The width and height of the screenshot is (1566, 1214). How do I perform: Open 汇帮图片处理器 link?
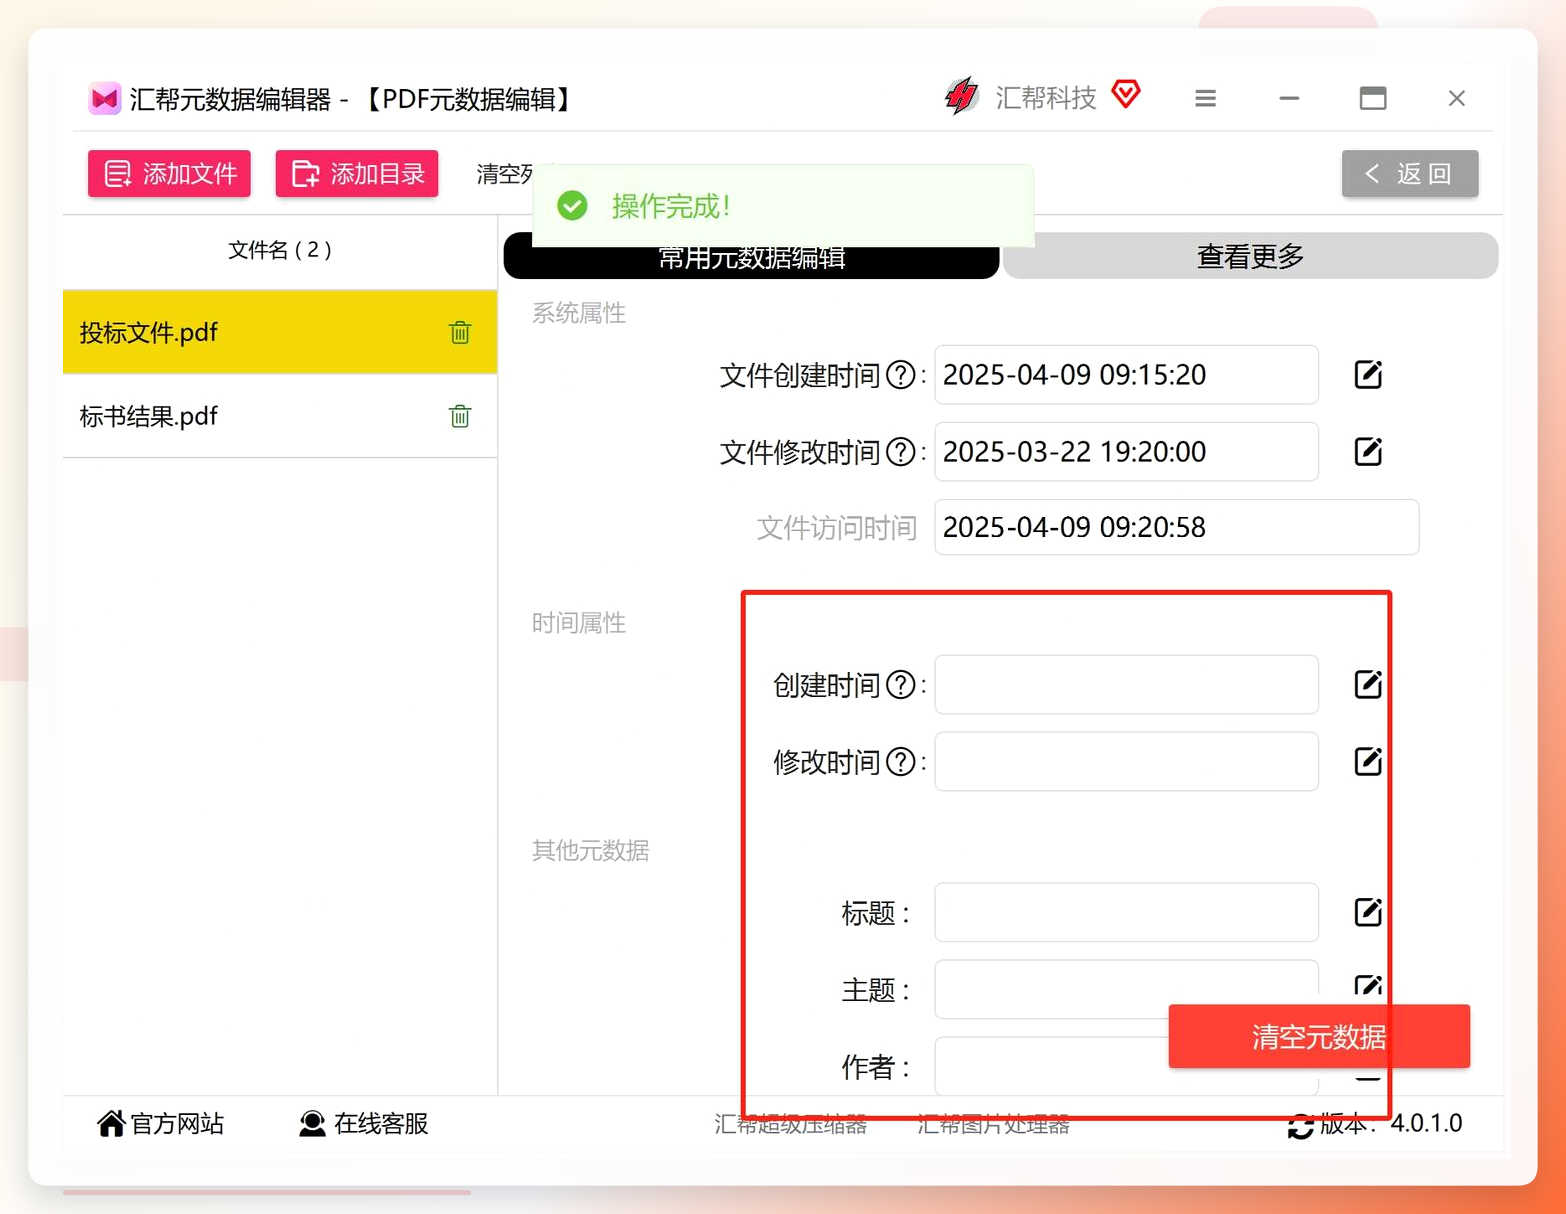[994, 1124]
